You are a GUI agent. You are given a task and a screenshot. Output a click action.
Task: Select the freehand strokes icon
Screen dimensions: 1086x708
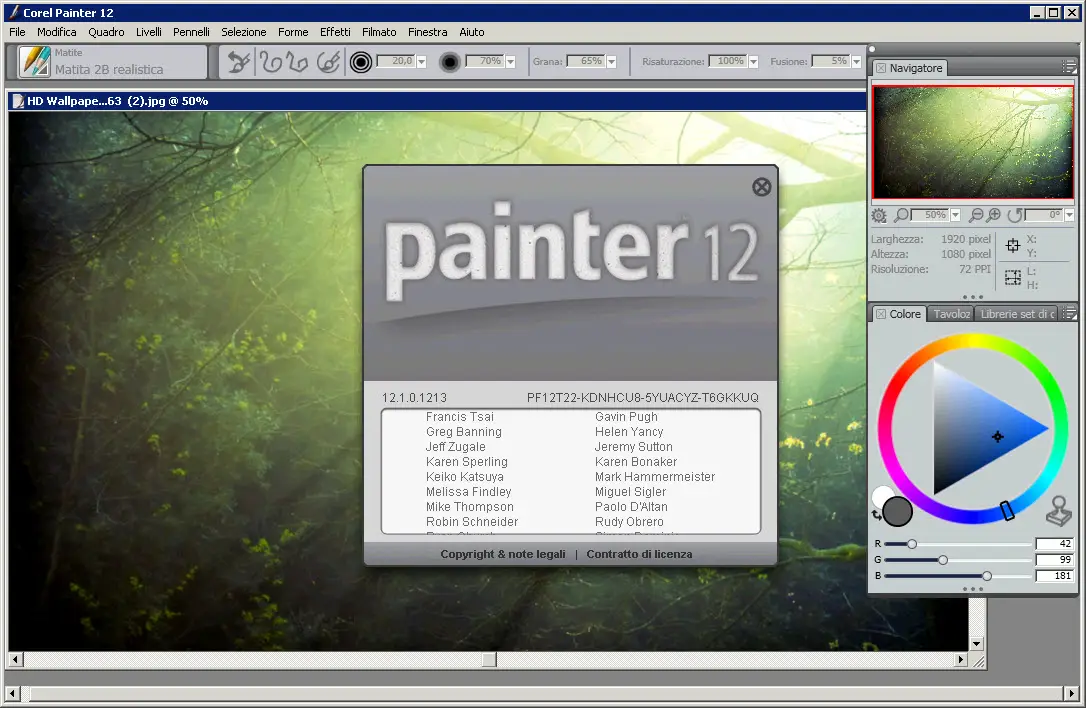click(x=271, y=62)
